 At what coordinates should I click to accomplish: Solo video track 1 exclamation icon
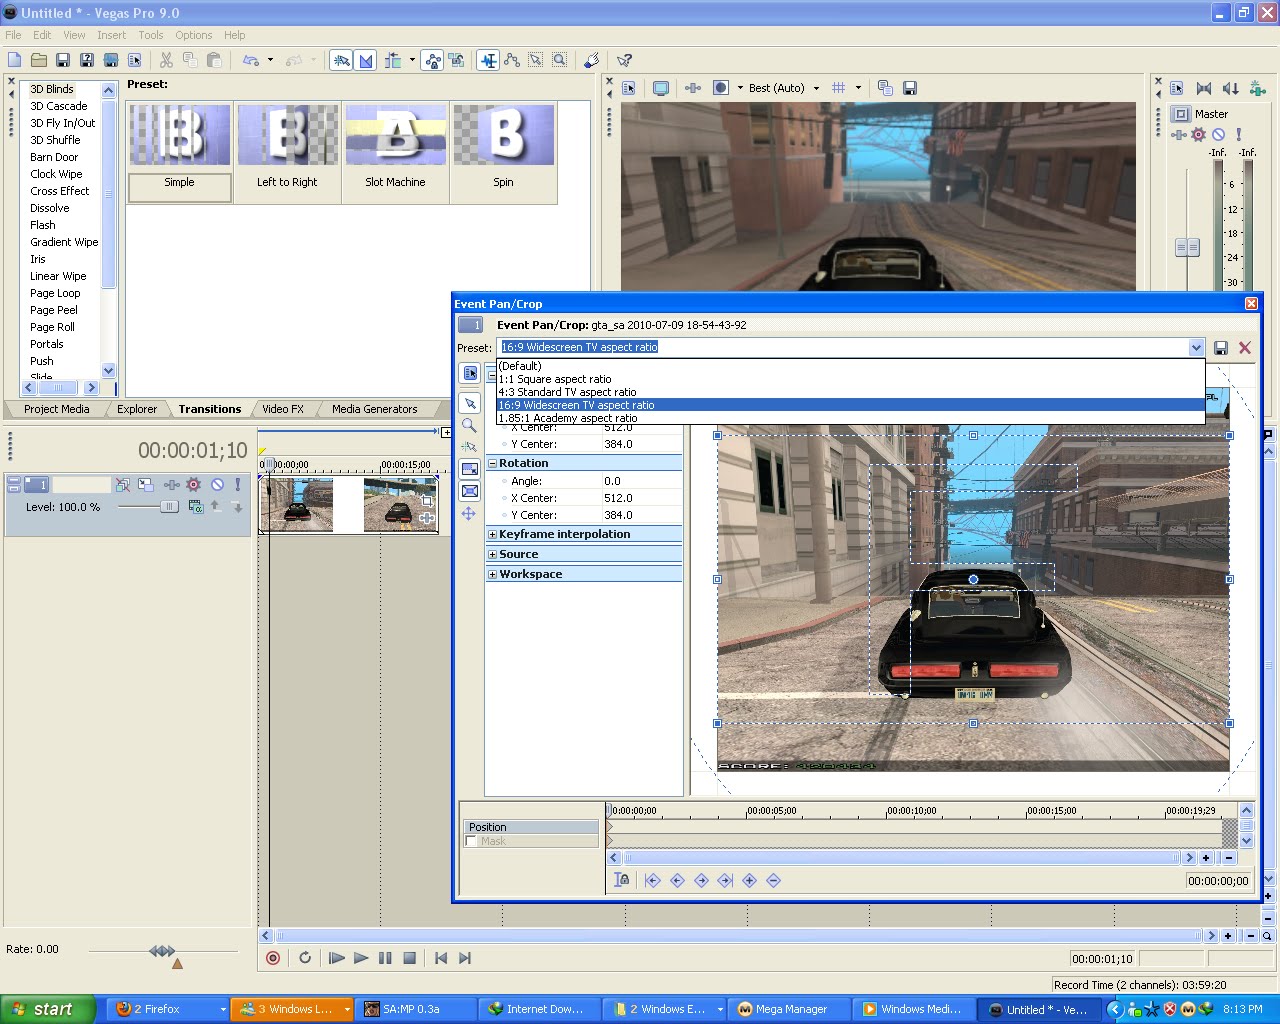pyautogui.click(x=238, y=484)
